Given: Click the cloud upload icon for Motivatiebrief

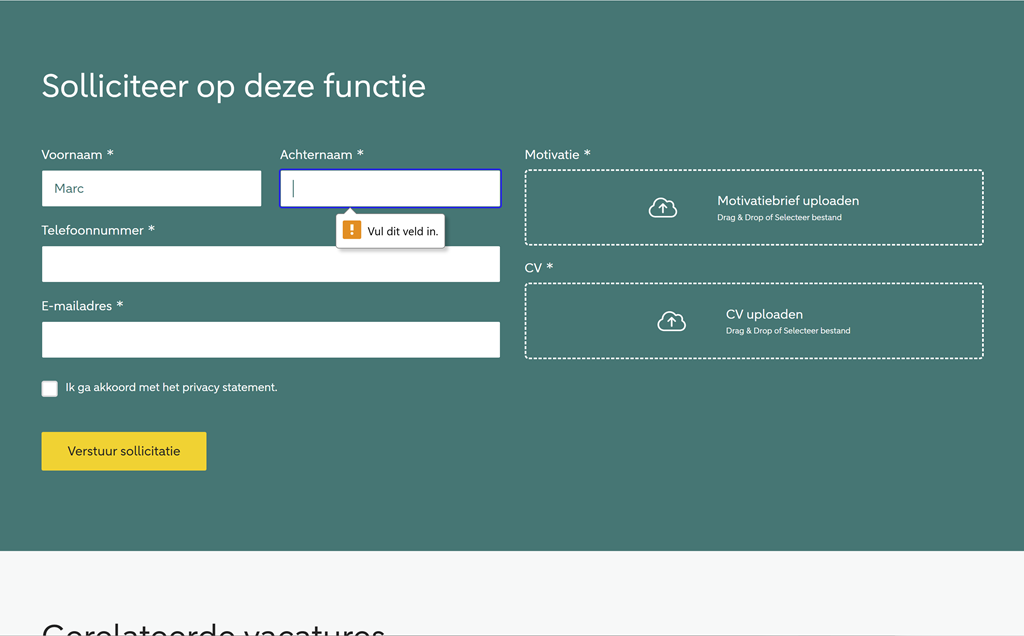Looking at the screenshot, I should pos(663,208).
